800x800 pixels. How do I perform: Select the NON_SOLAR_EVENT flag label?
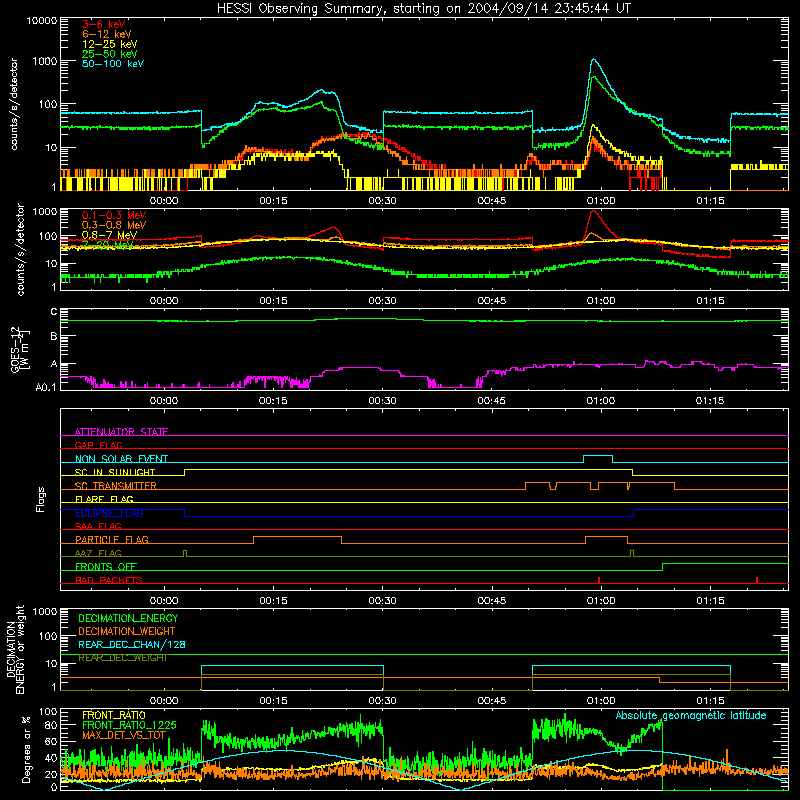coord(121,459)
